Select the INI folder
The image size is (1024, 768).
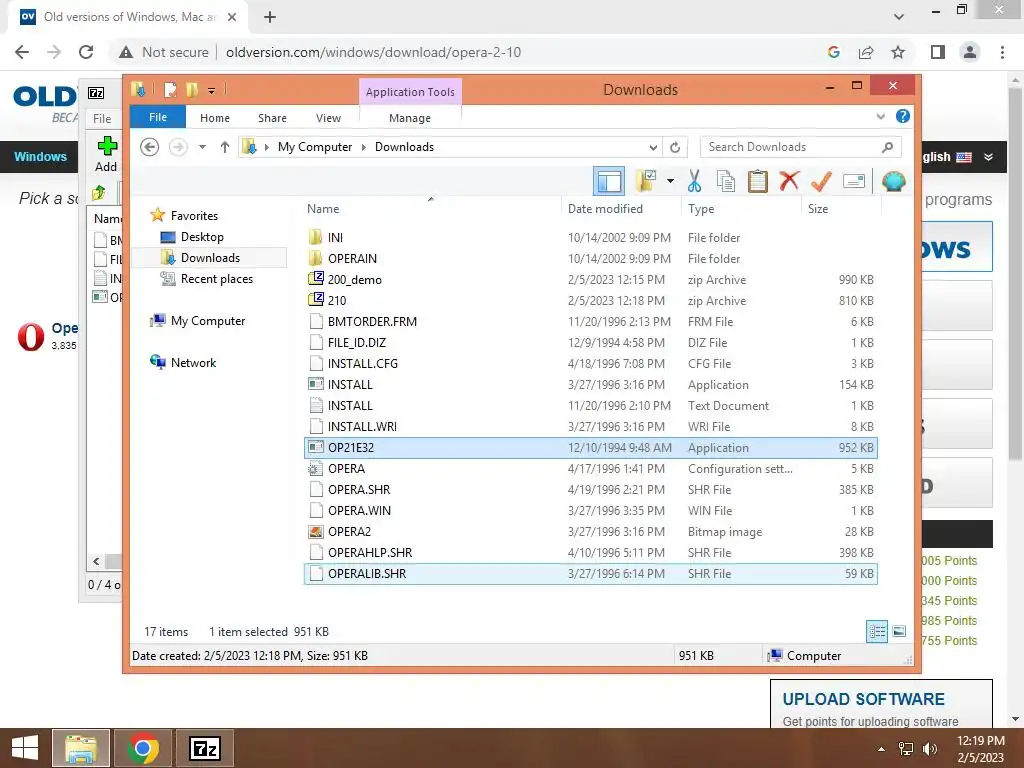coord(590,238)
